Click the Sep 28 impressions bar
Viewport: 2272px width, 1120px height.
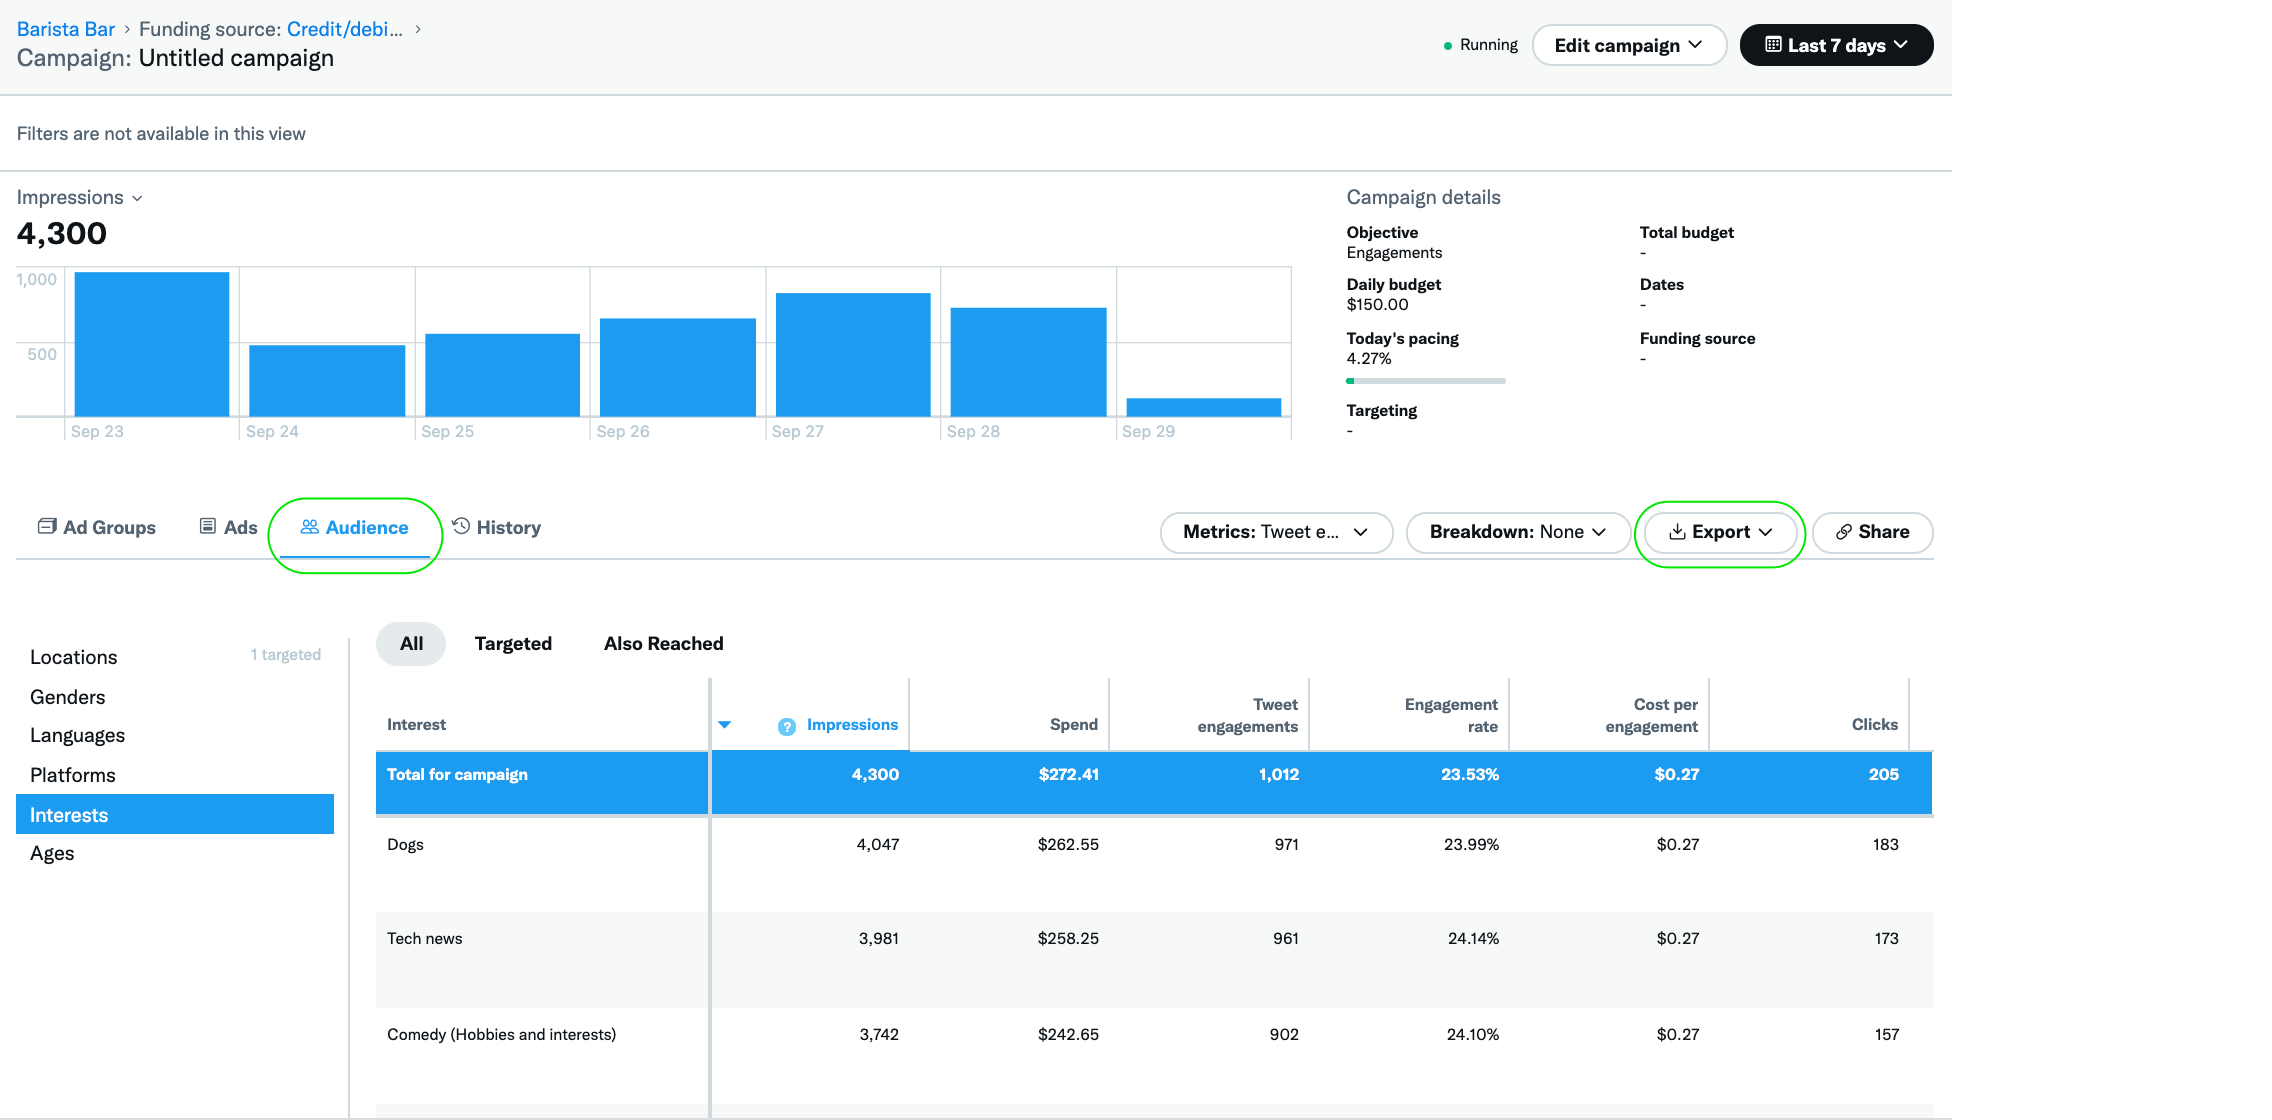pyautogui.click(x=1029, y=362)
